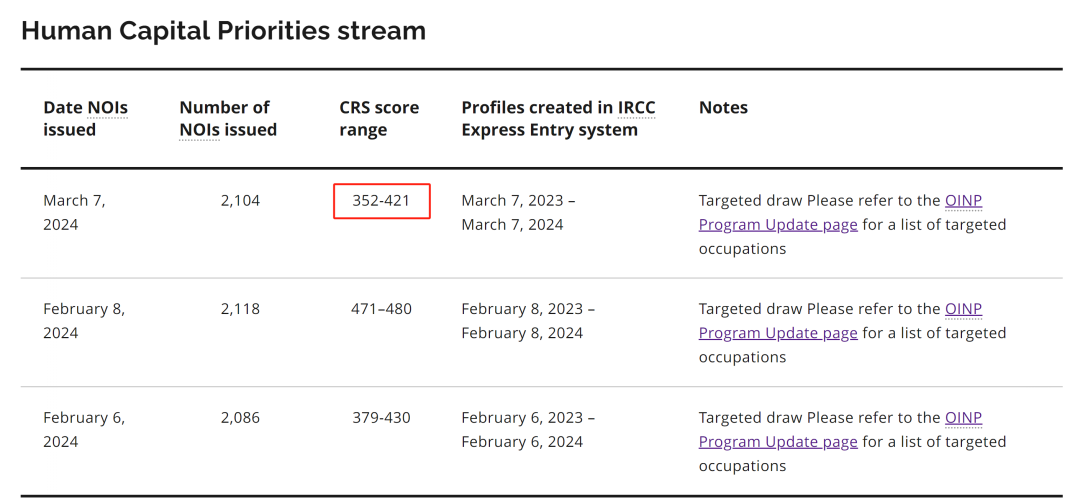Click the 2,118 NOIs issued value
Viewport: 1080px width, 499px height.
pyautogui.click(x=240, y=309)
